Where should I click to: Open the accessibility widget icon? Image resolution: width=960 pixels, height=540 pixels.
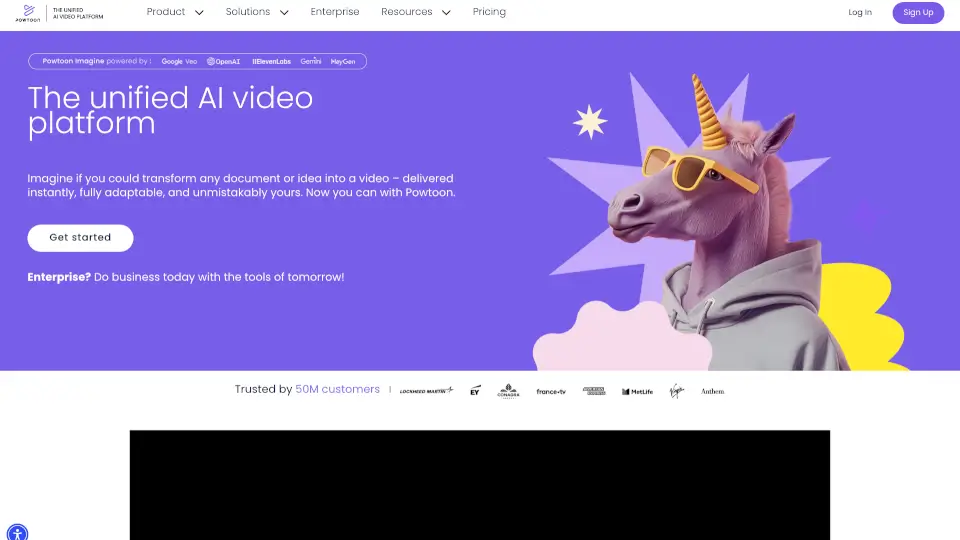tap(17, 533)
